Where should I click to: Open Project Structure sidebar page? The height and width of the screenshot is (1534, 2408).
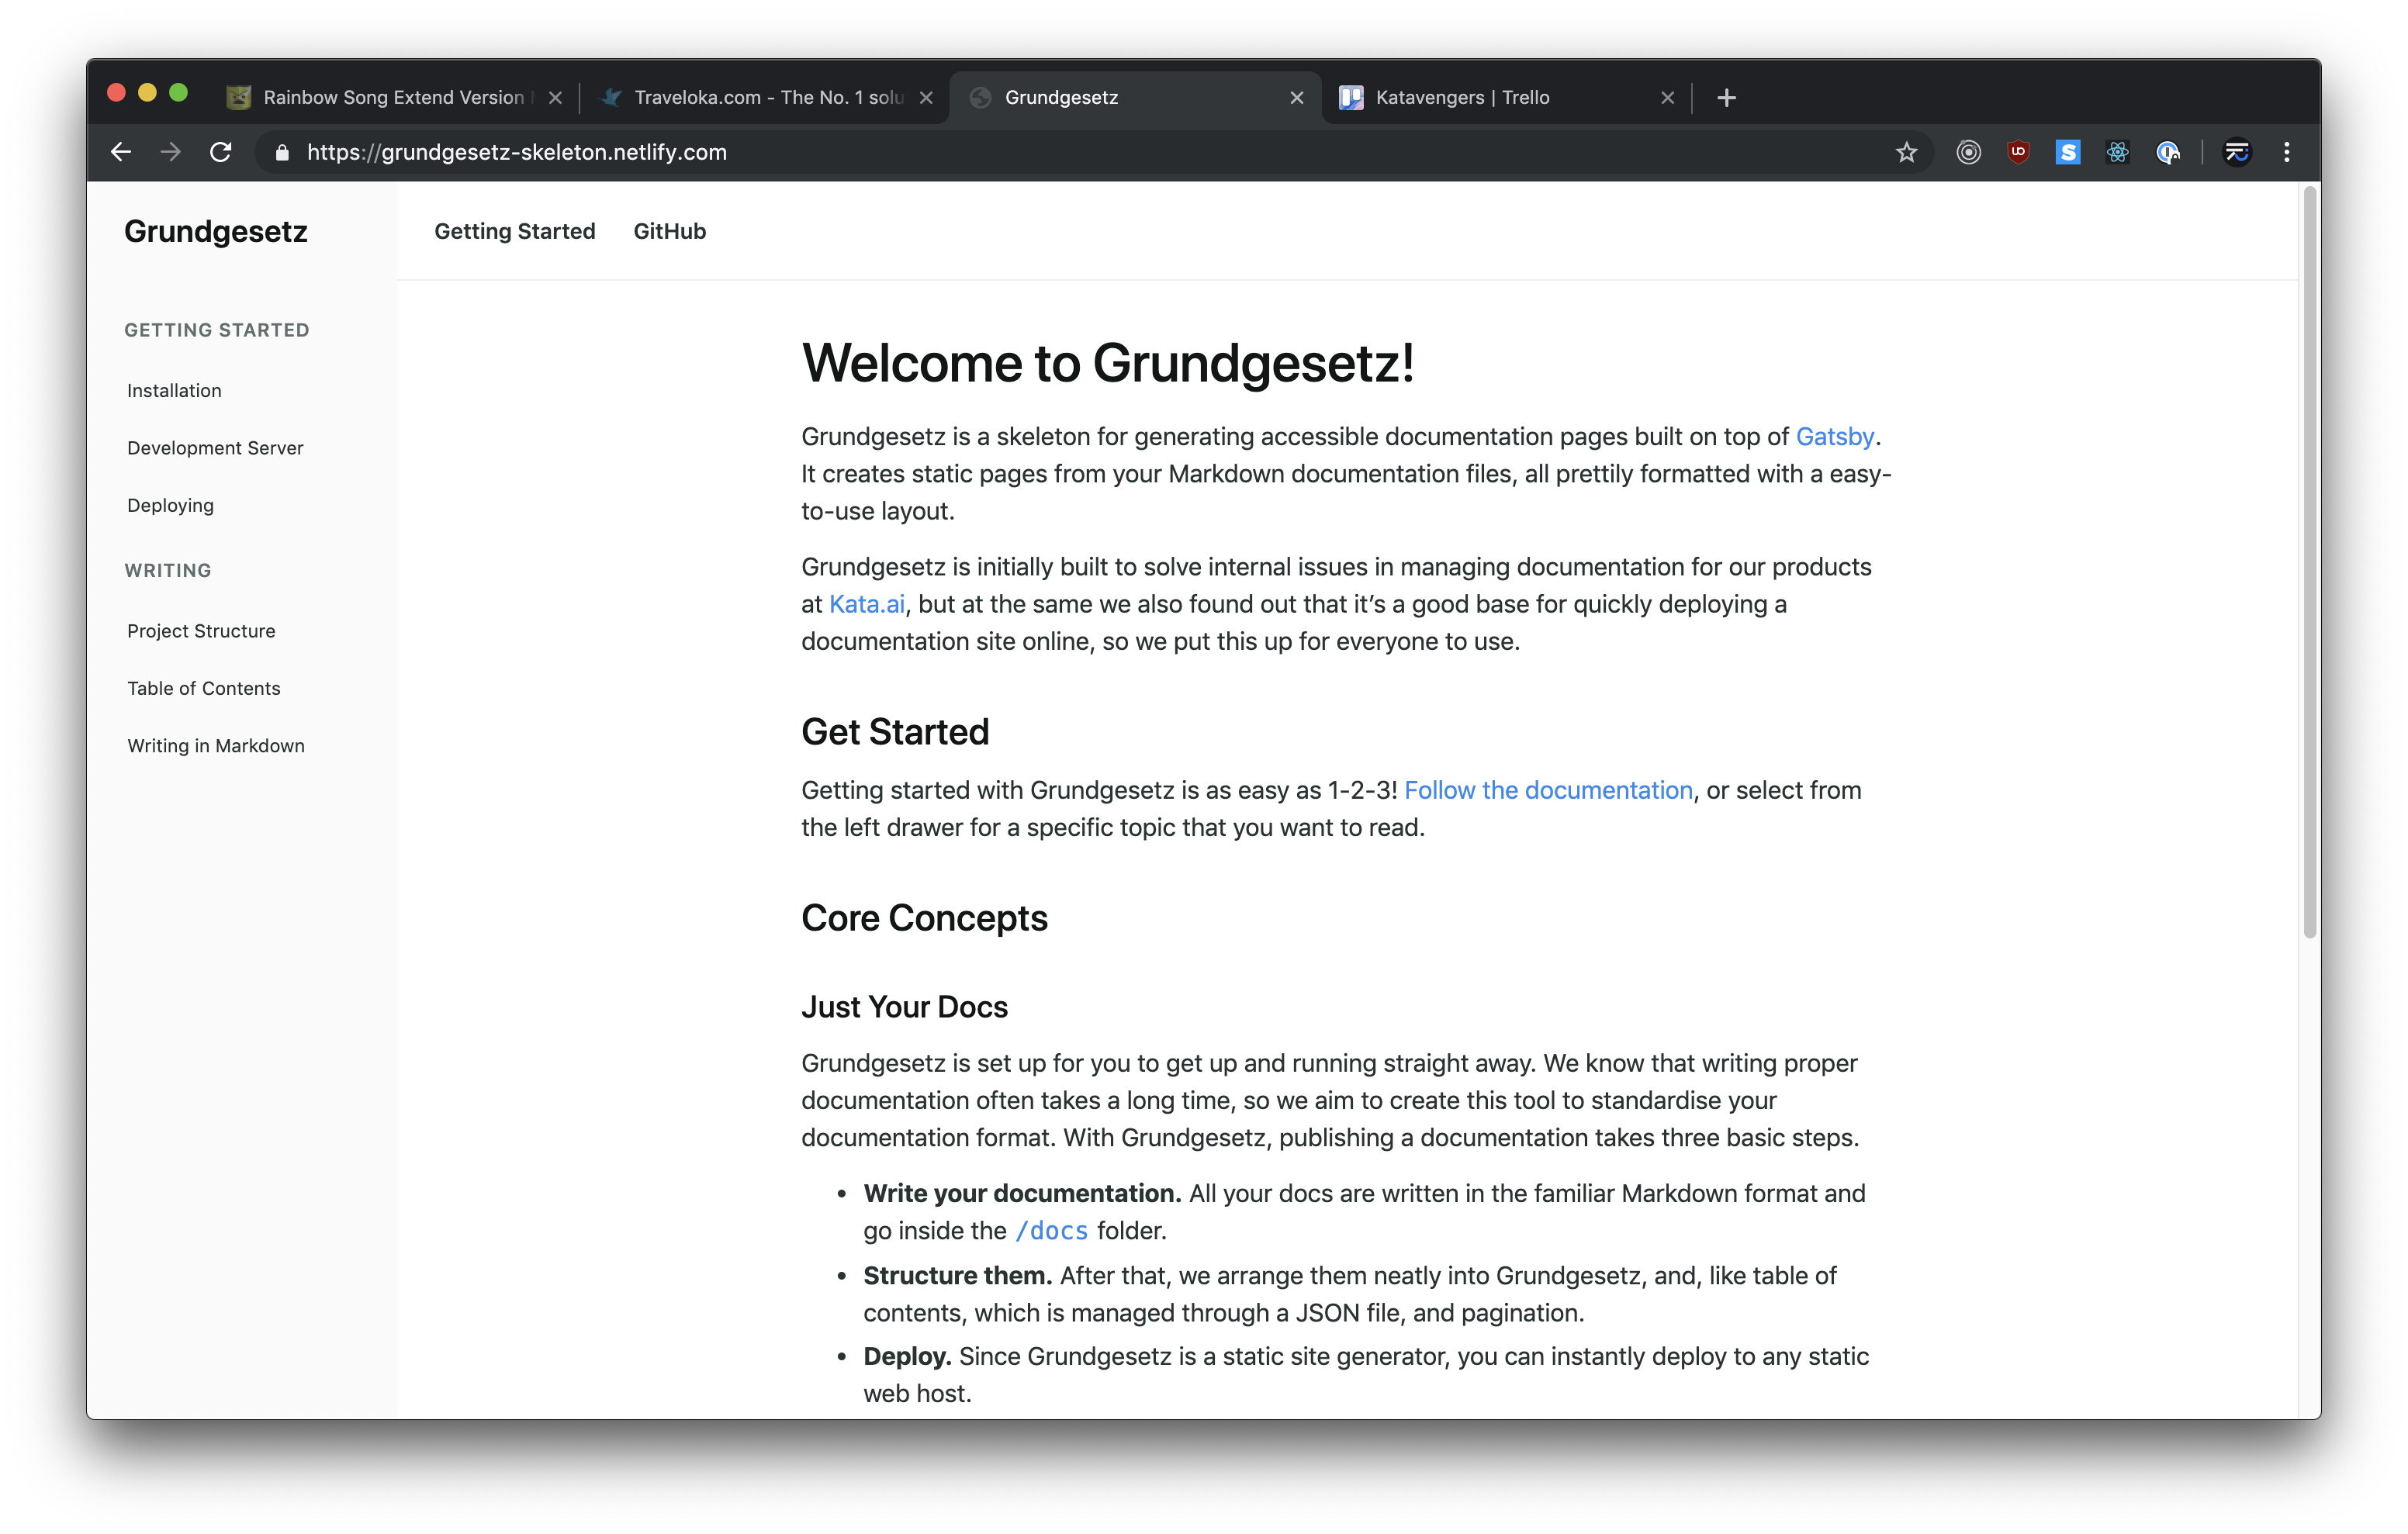click(201, 631)
